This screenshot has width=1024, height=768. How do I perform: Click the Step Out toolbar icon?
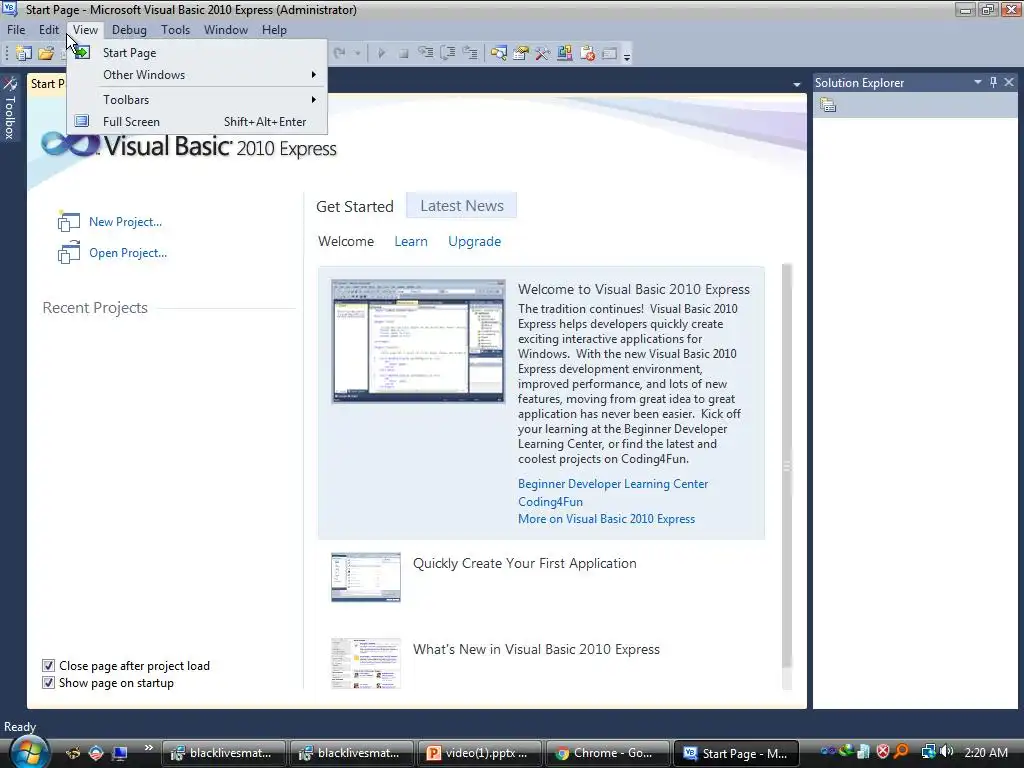point(470,53)
